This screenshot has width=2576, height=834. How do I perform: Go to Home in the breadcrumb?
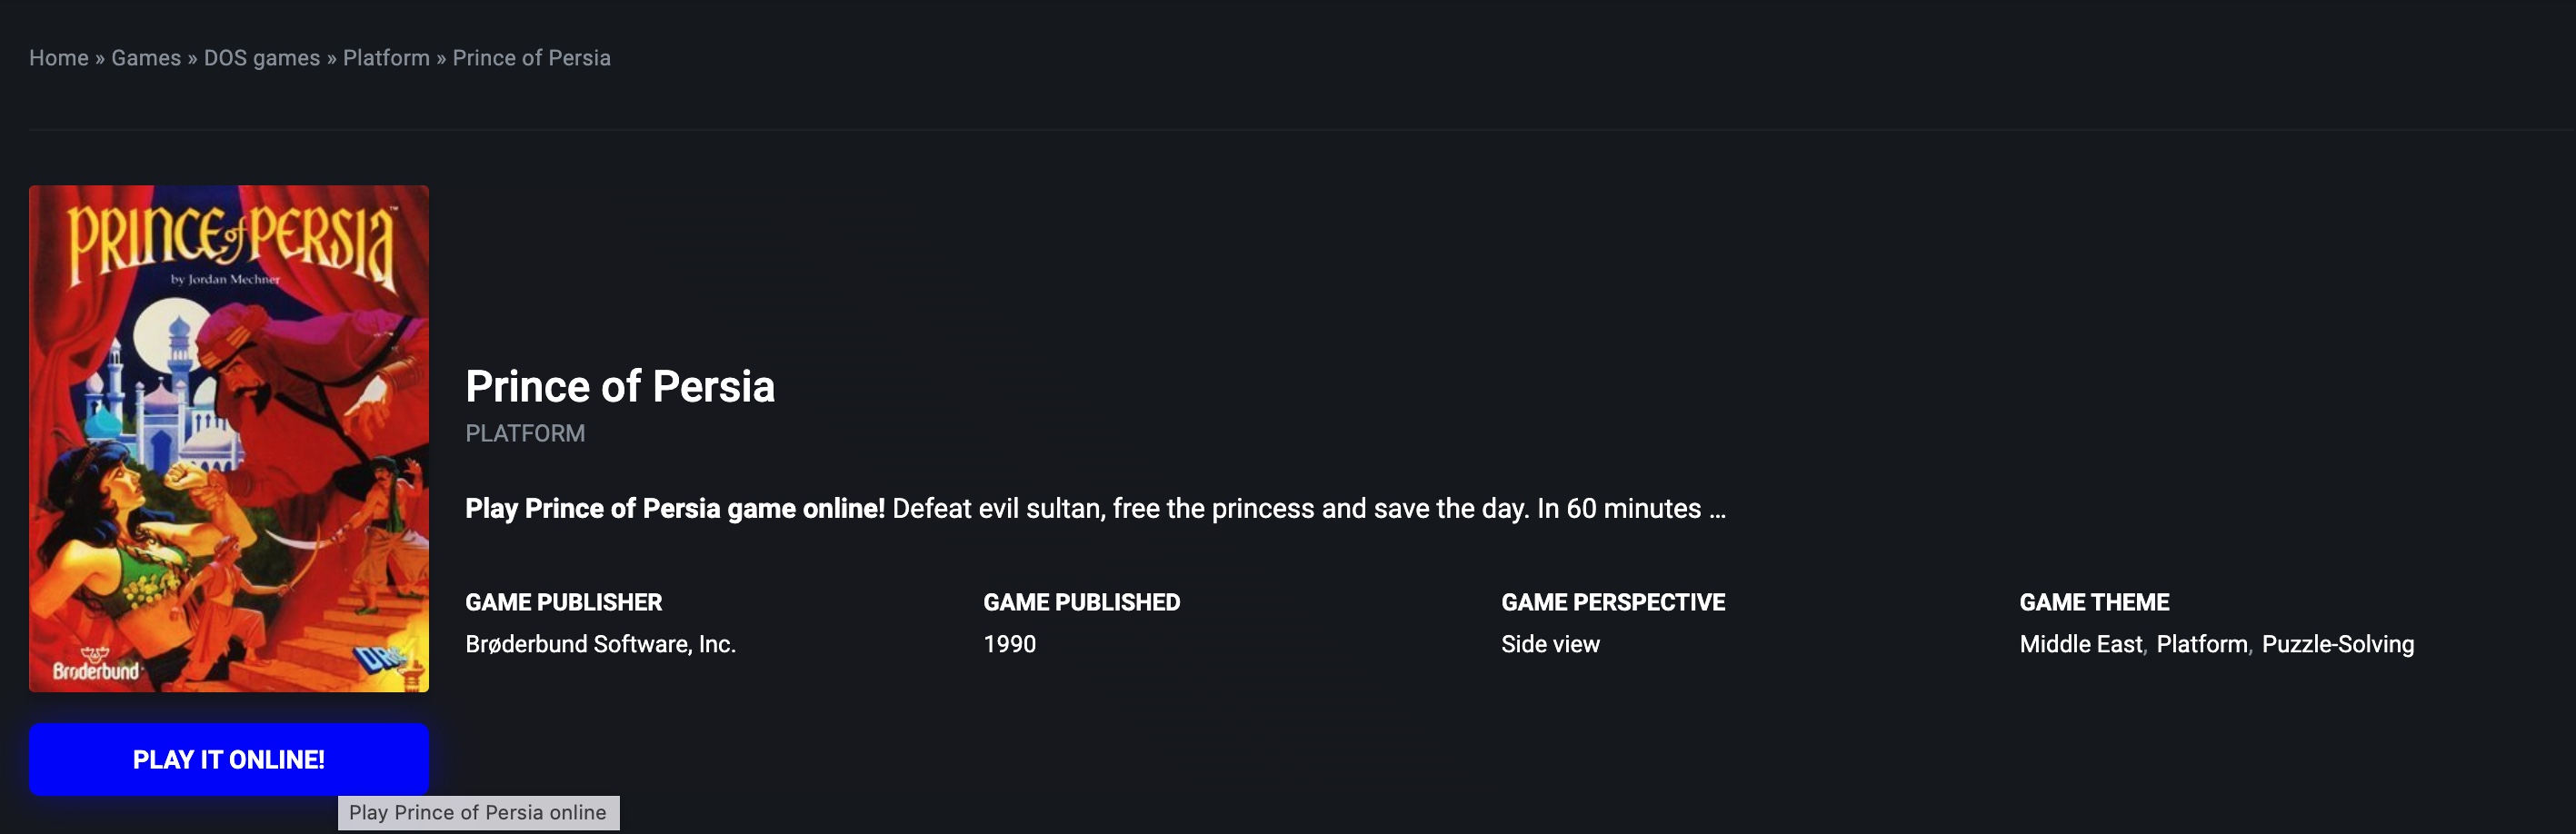[59, 58]
